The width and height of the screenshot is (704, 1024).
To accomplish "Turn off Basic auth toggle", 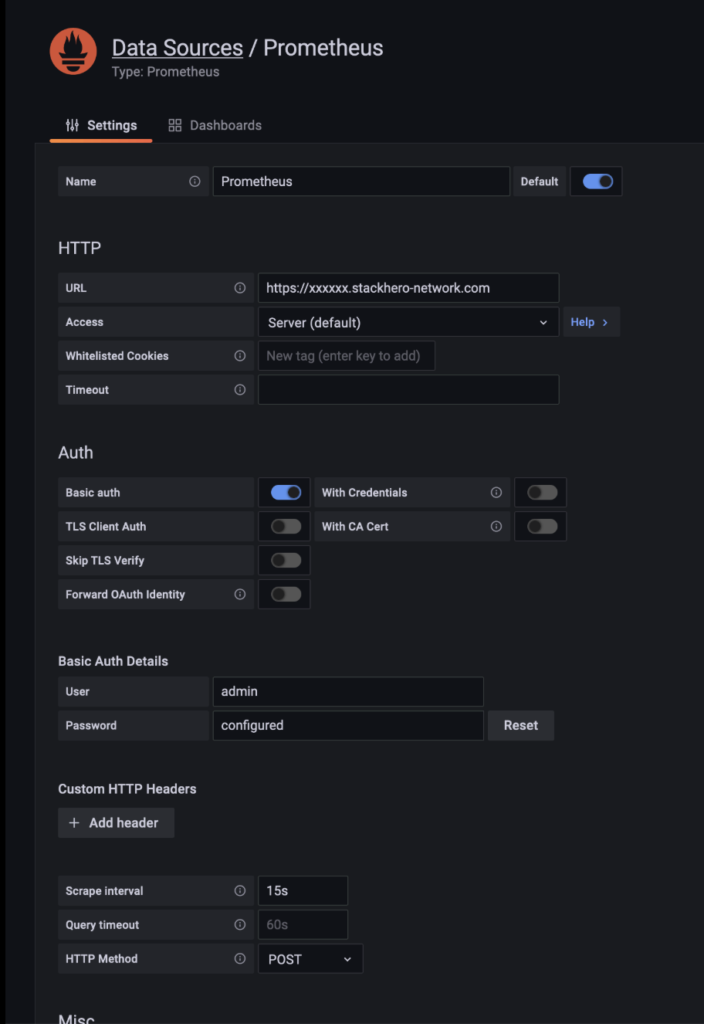I will 285,493.
